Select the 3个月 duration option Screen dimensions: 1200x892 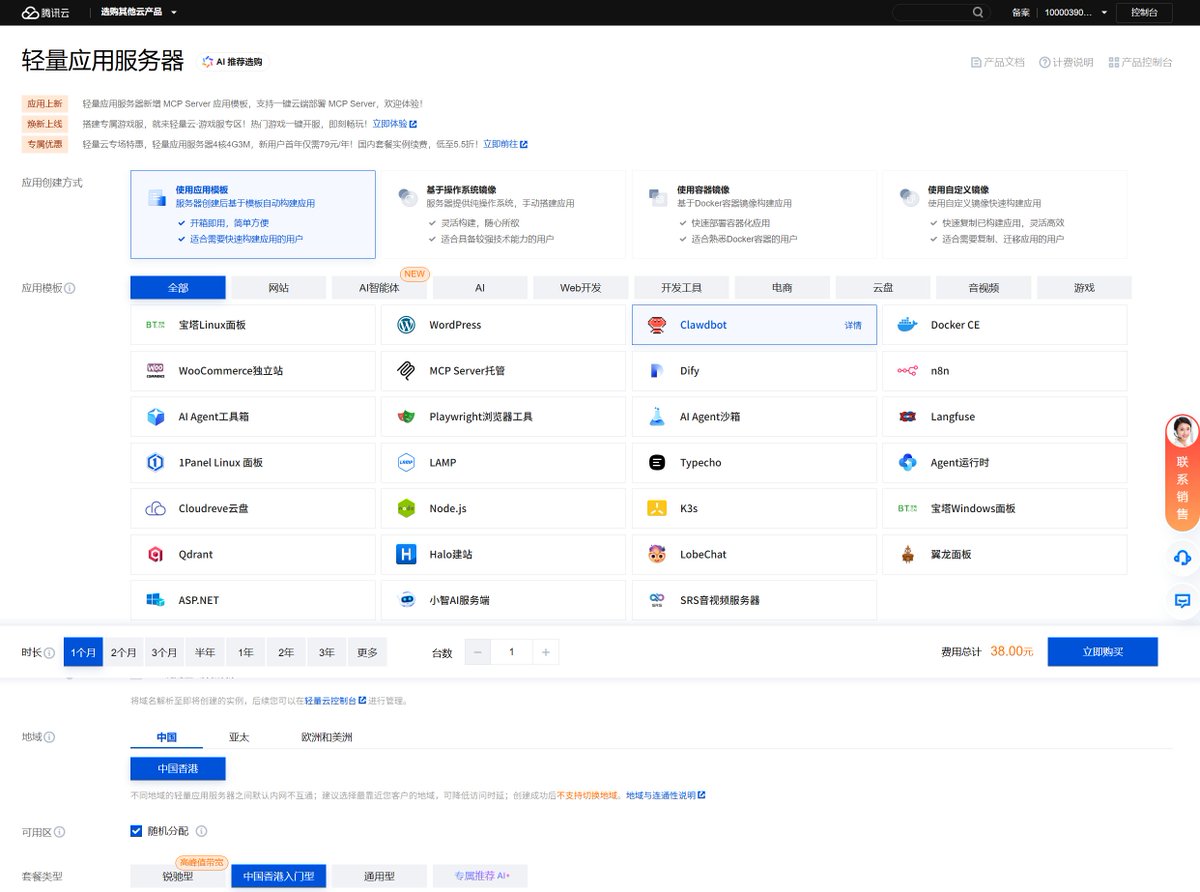[164, 652]
